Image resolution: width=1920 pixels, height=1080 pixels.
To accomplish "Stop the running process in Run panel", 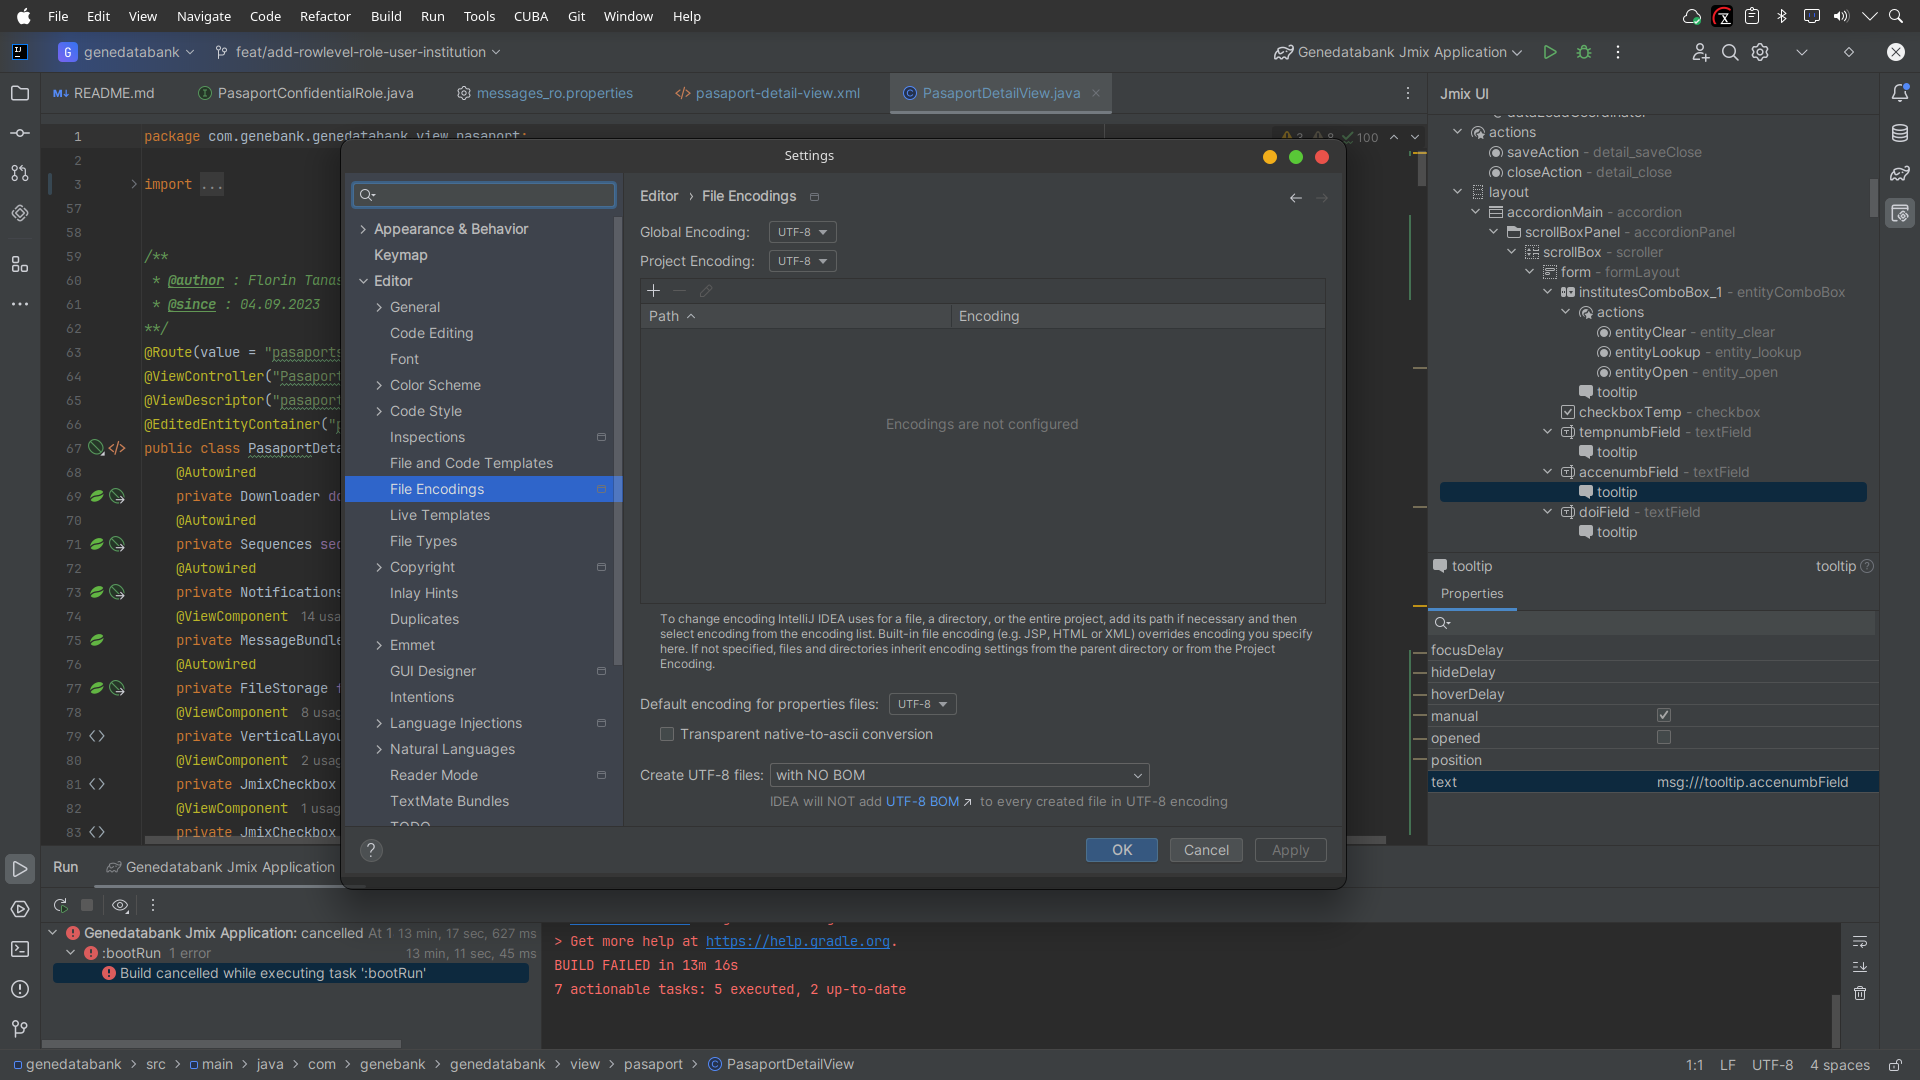I will [x=87, y=905].
